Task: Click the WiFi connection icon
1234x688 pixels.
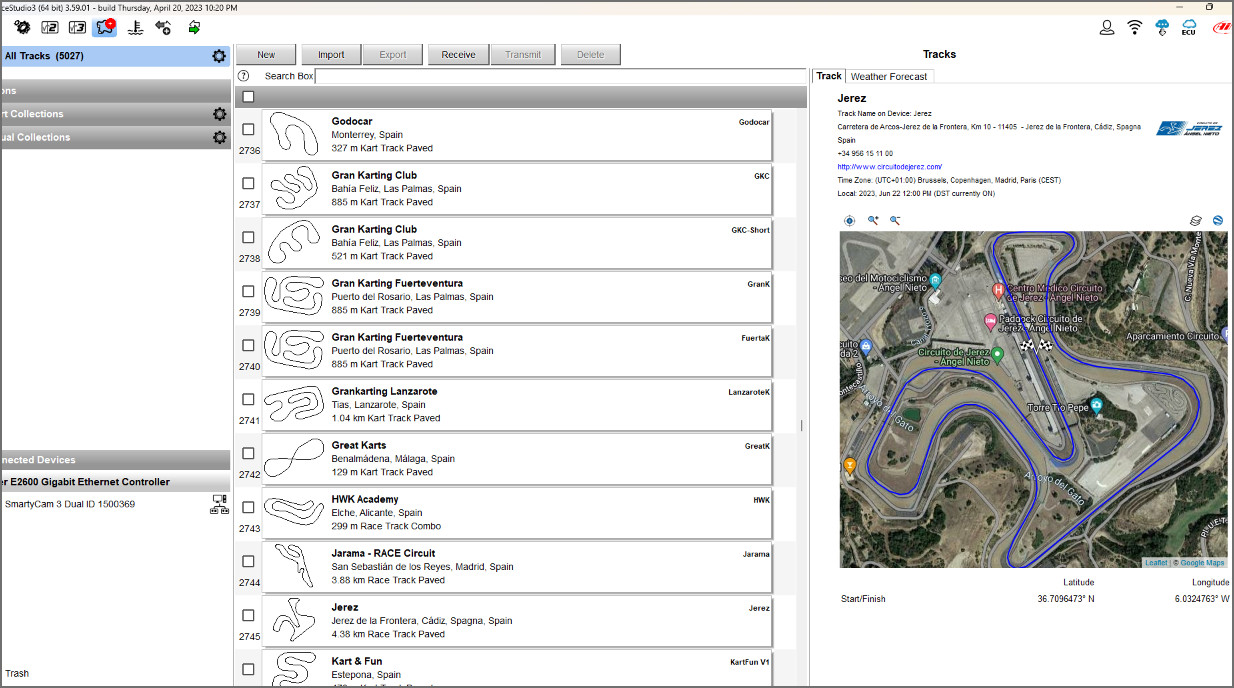Action: (1134, 27)
